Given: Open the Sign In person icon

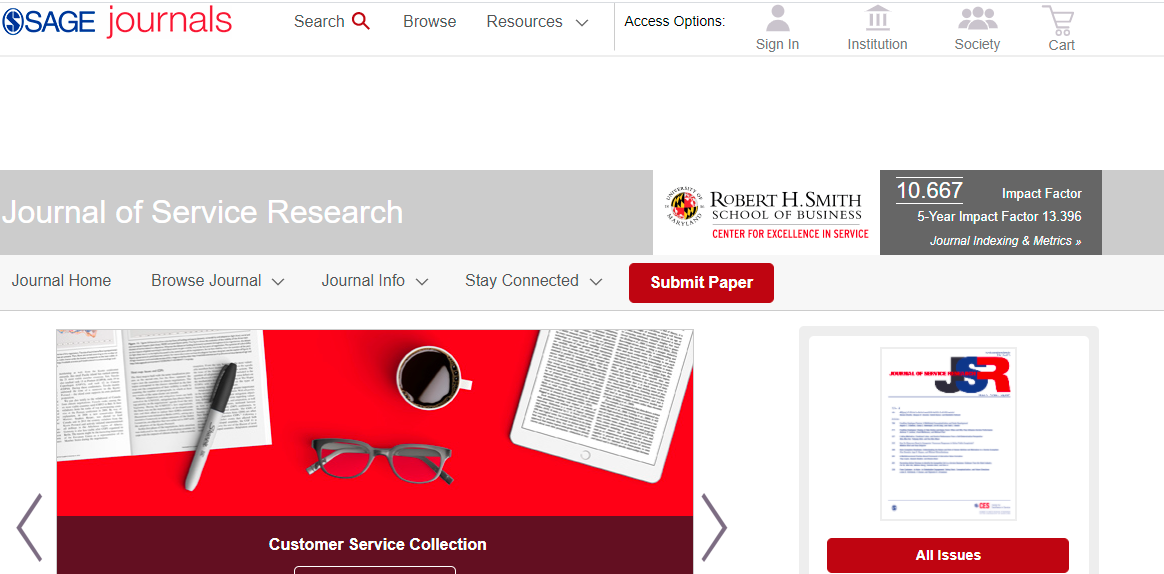Looking at the screenshot, I should 777,18.
